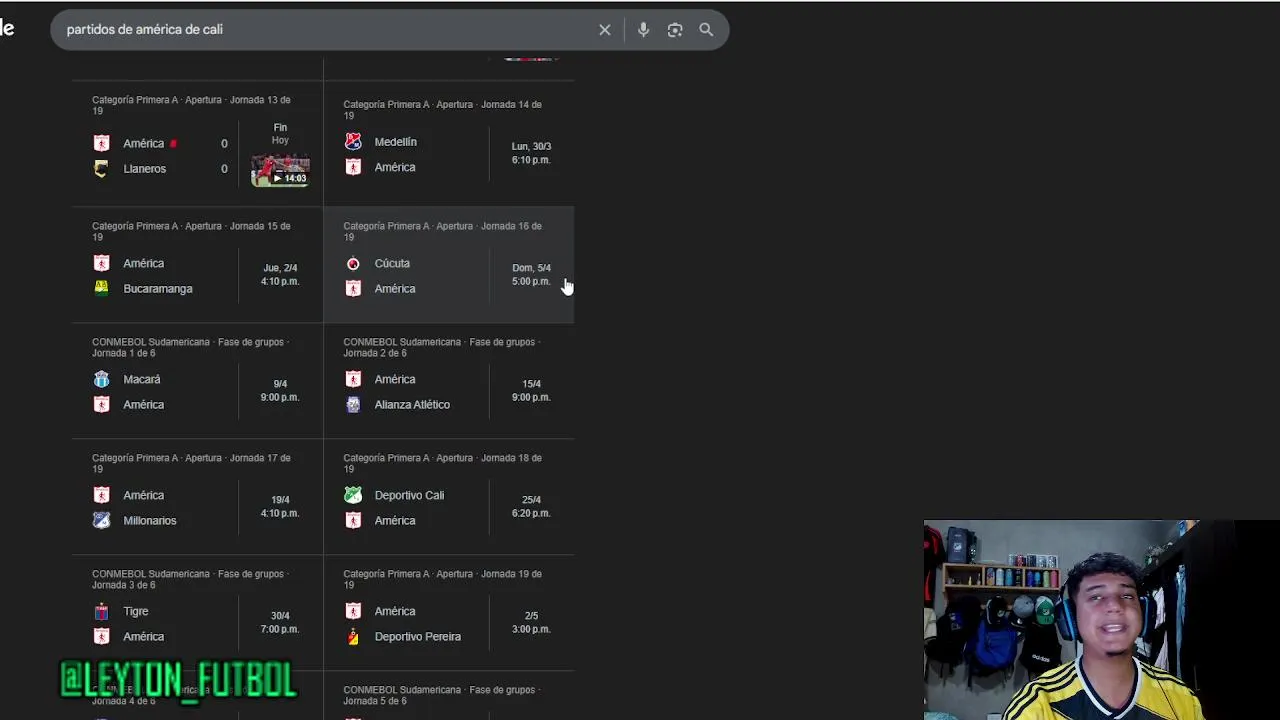Click the Deportivo Cali team crest
Viewport: 1280px width, 720px height.
[x=353, y=495]
